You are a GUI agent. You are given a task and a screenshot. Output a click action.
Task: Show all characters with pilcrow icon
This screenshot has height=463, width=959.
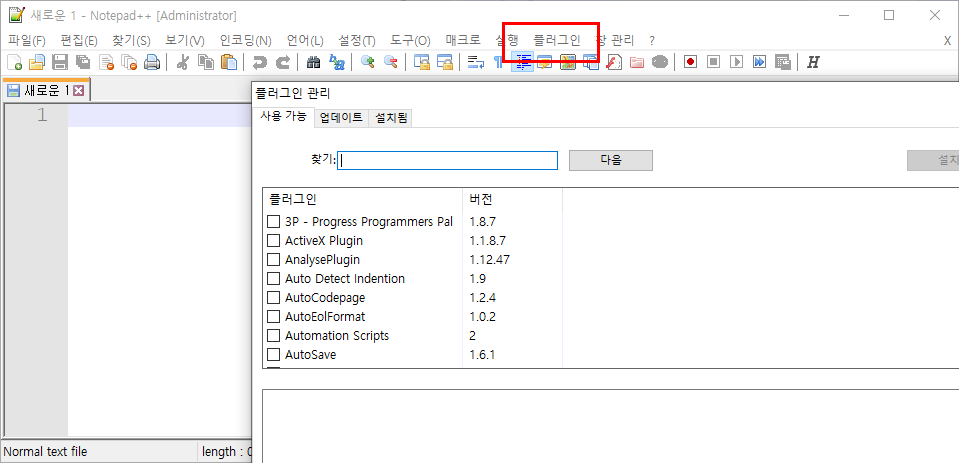[498, 62]
